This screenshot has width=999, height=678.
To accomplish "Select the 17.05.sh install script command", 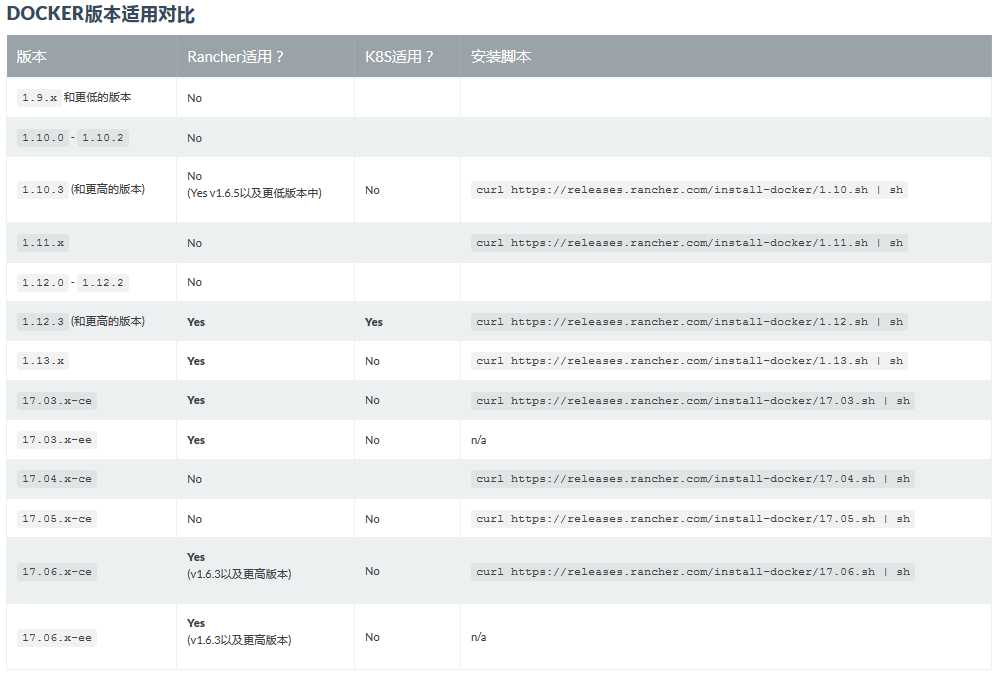I will click(693, 519).
